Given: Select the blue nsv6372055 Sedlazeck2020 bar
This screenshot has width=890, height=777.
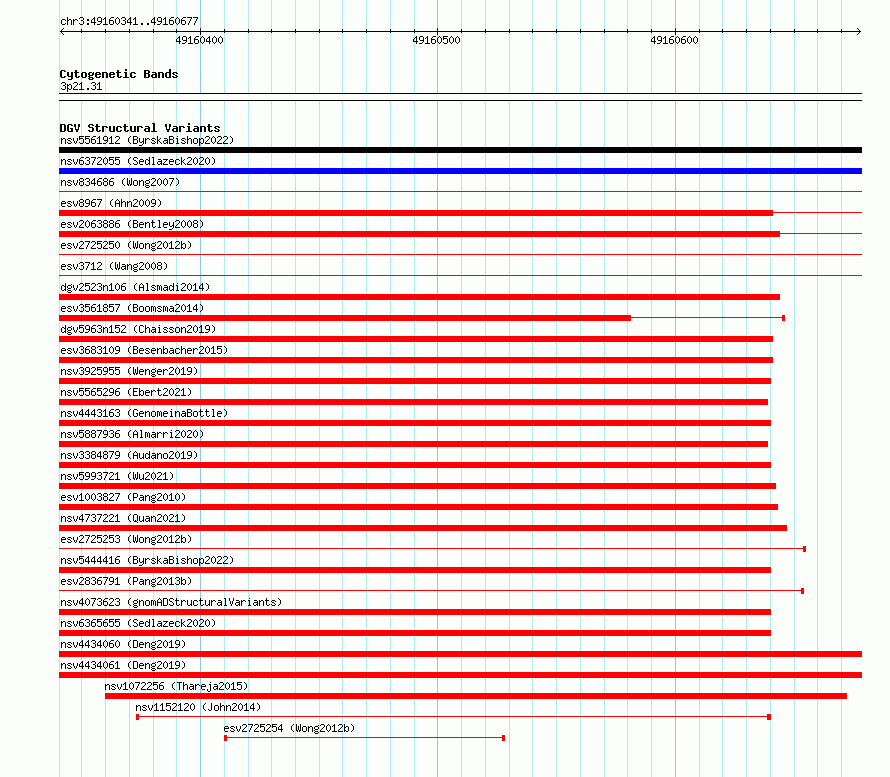Looking at the screenshot, I should [460, 171].
